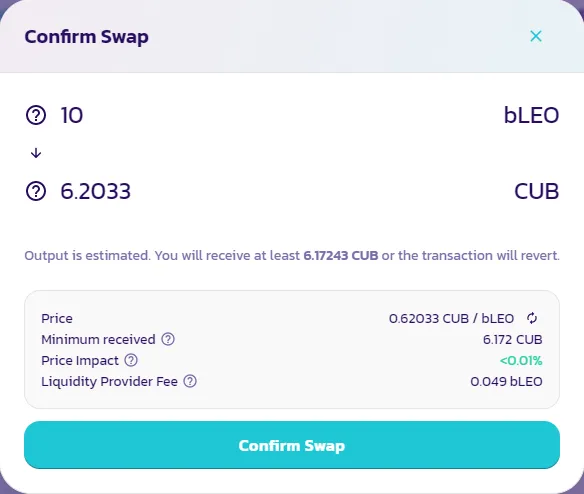Select the 6.2033 output amount

click(96, 191)
